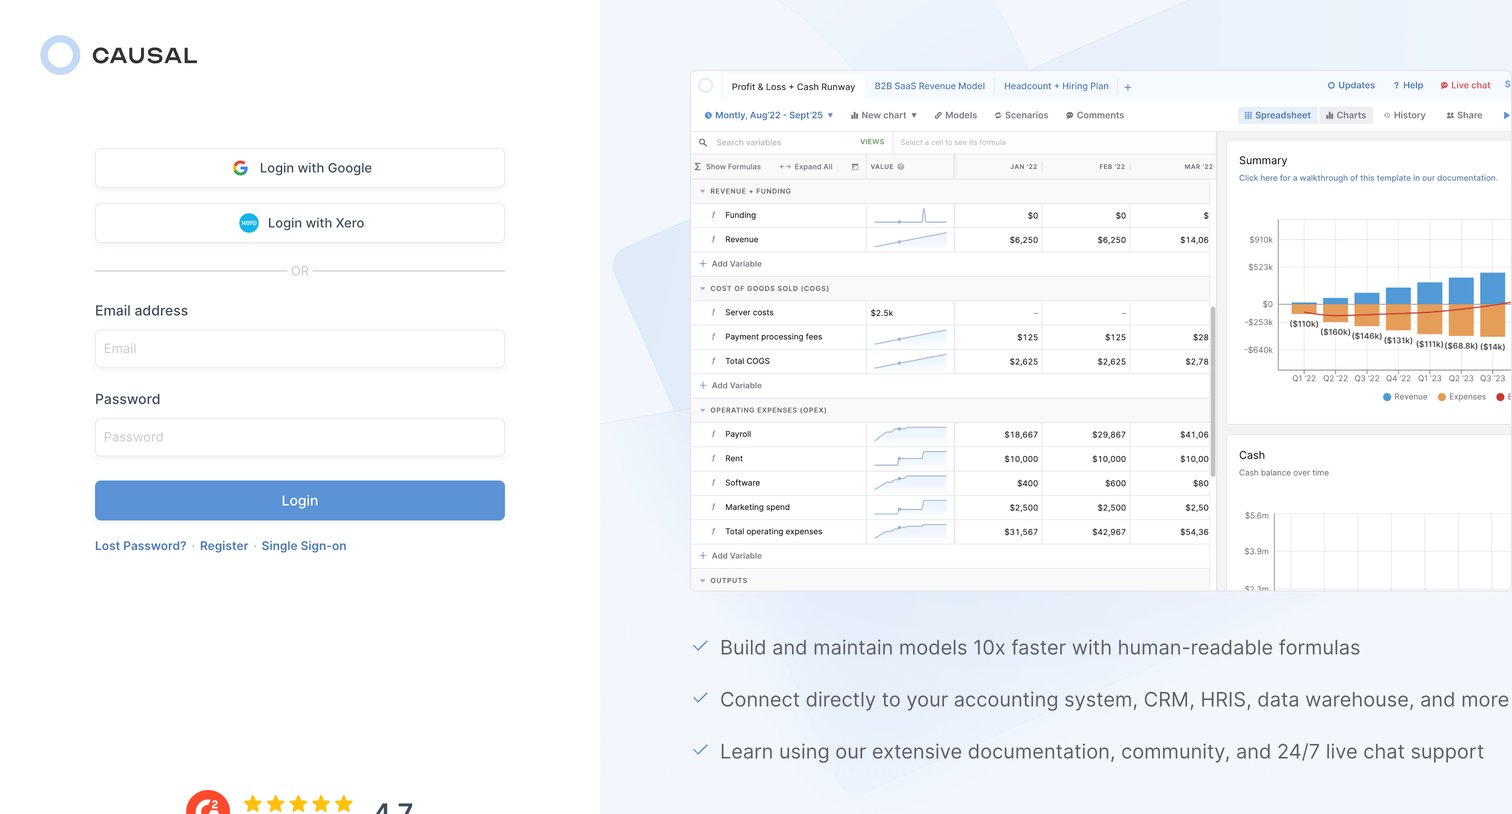Click the formula icon on the Server costs row
The image size is (1512, 814).
[713, 313]
